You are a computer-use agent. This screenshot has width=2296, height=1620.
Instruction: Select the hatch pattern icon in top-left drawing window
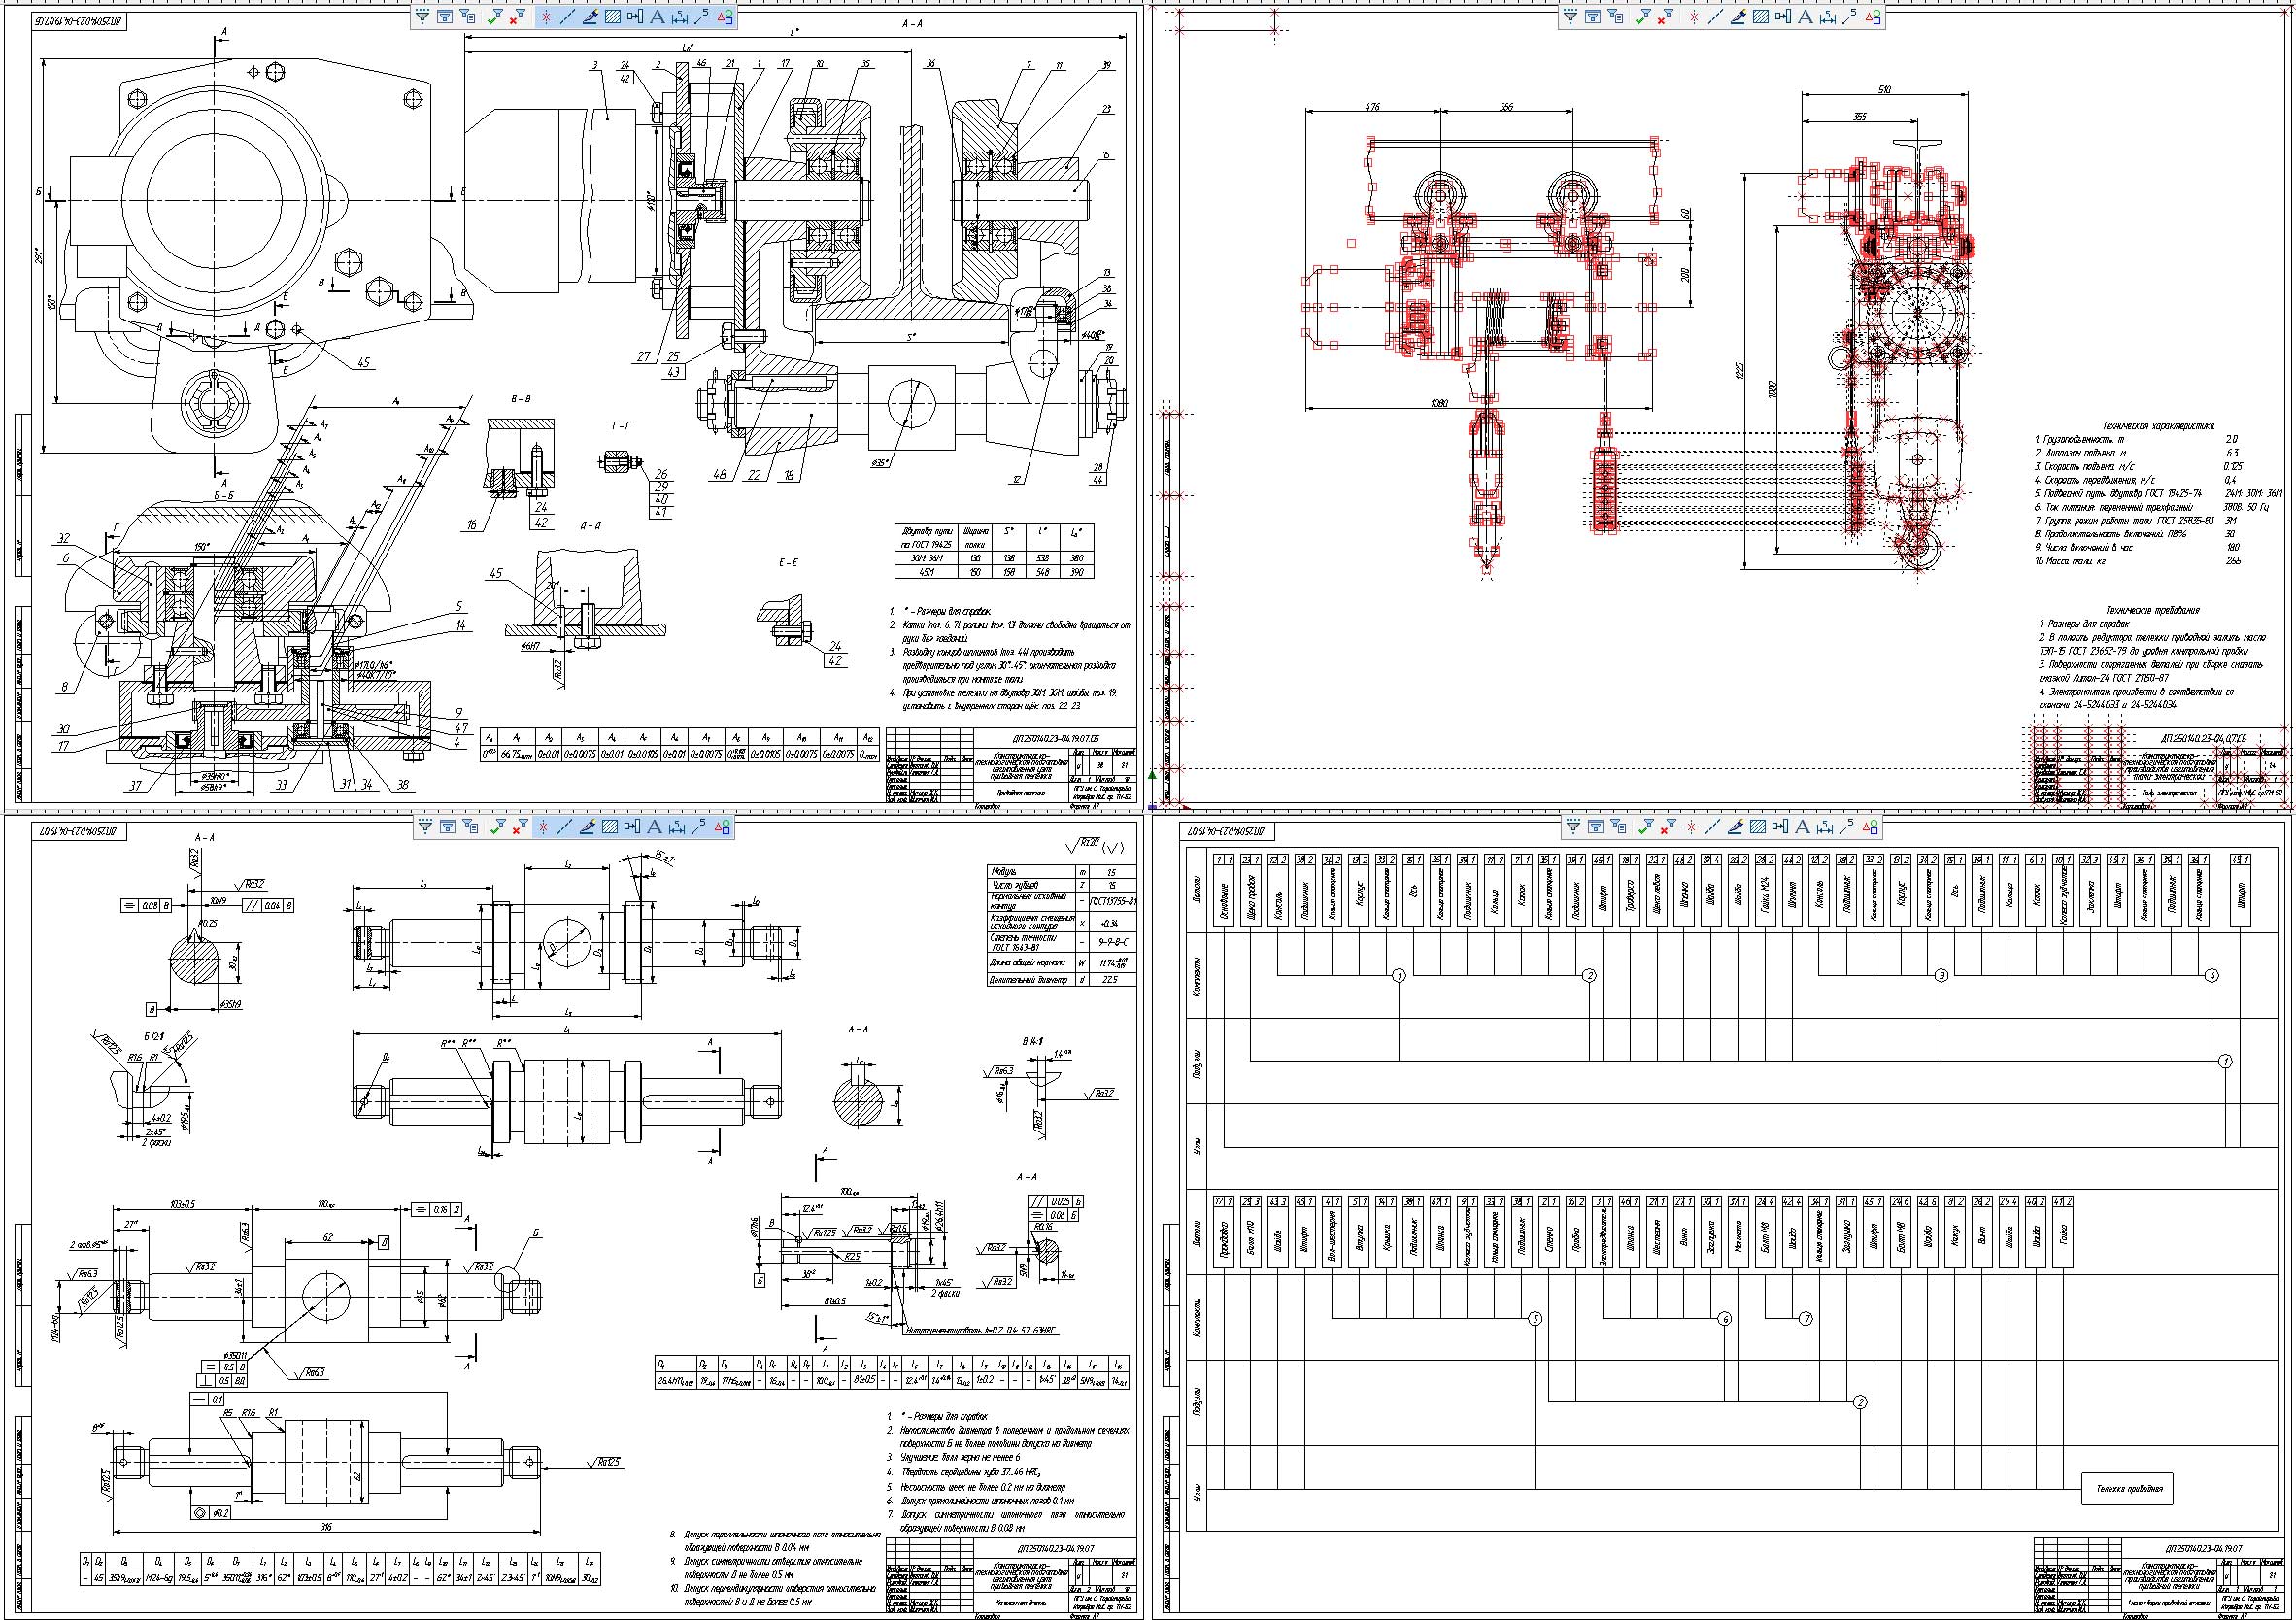click(x=612, y=17)
